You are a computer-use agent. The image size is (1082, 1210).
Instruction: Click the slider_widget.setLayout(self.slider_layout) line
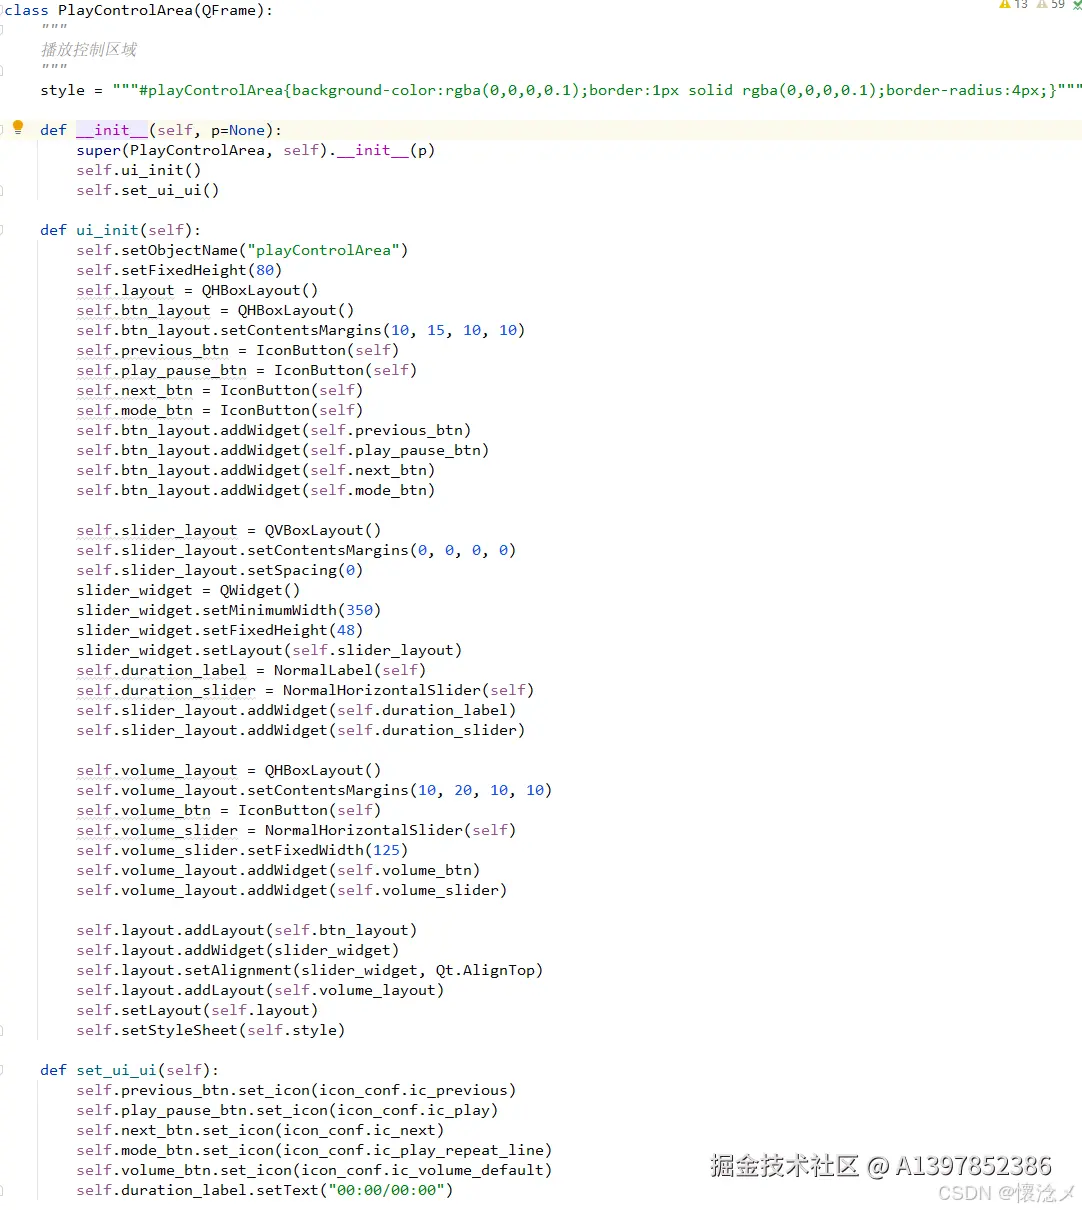[269, 650]
